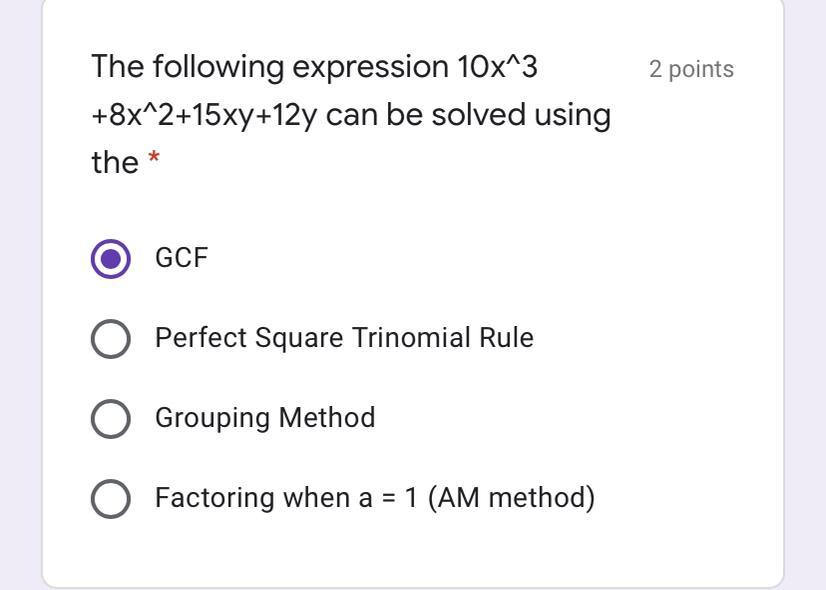
Task: Click the GCF option label text
Action: tap(181, 258)
